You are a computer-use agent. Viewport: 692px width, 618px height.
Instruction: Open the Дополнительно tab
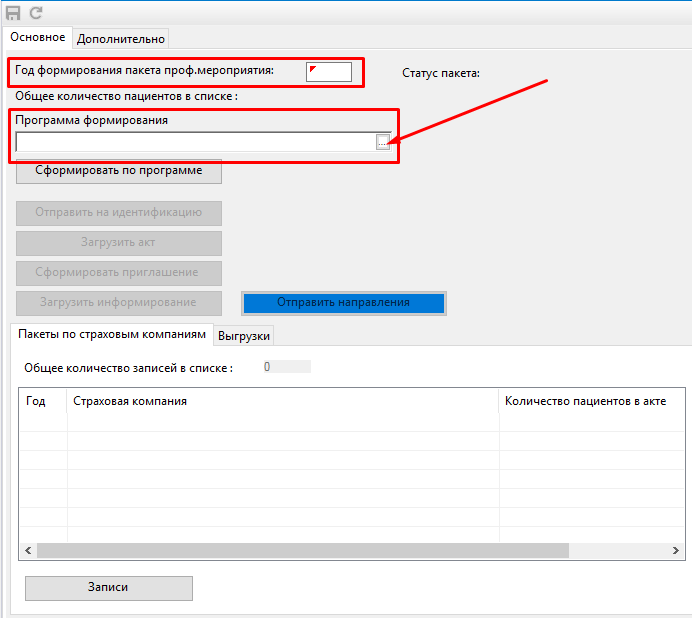tap(120, 38)
